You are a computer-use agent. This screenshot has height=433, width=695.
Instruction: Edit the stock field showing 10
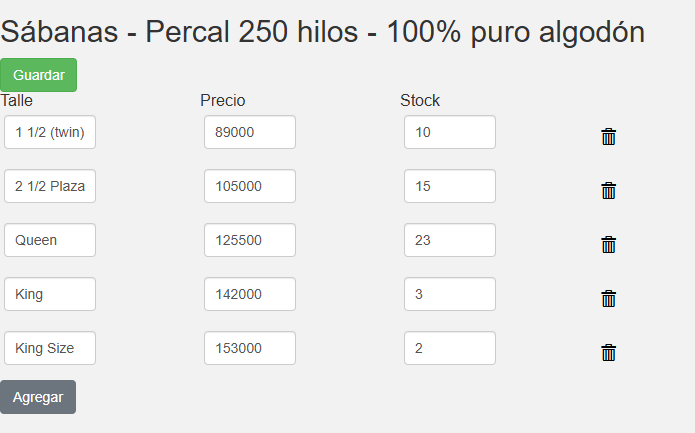(x=450, y=132)
